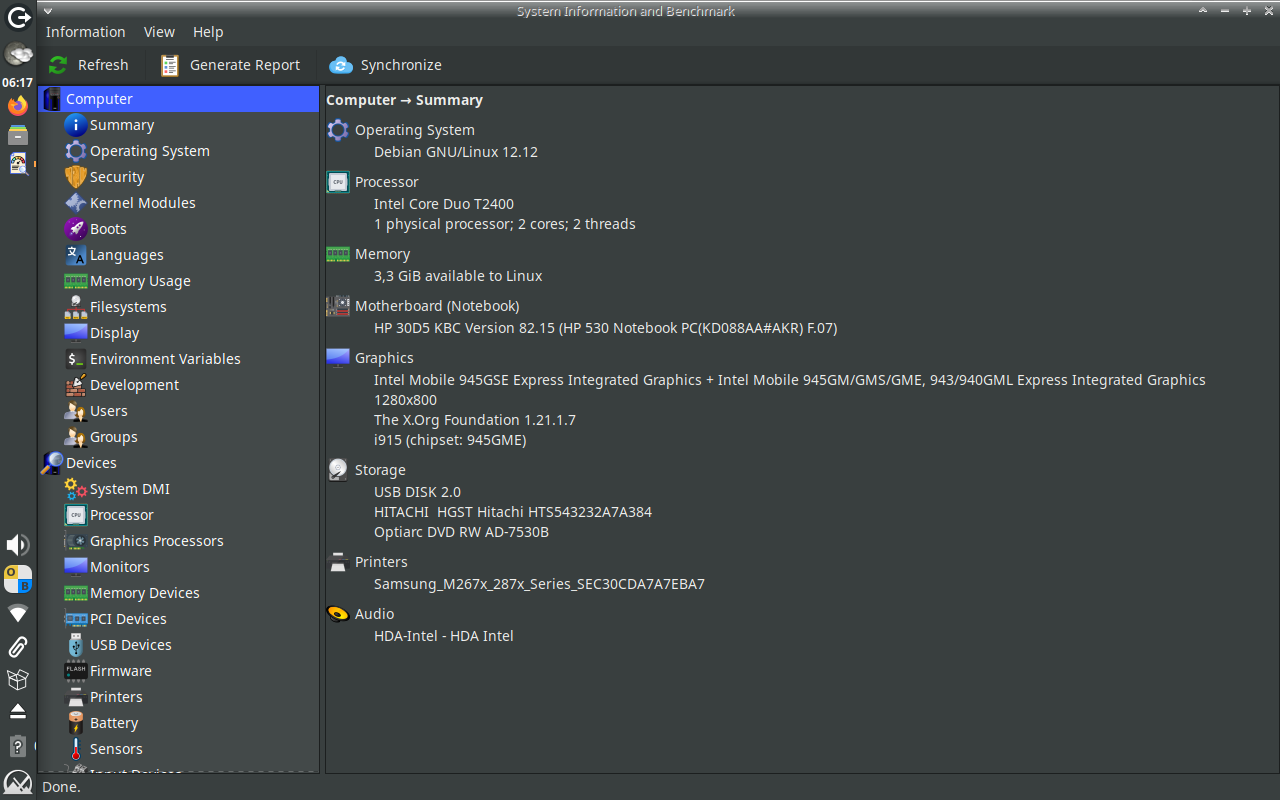
Task: Click the eject removable media tray icon
Action: [18, 711]
